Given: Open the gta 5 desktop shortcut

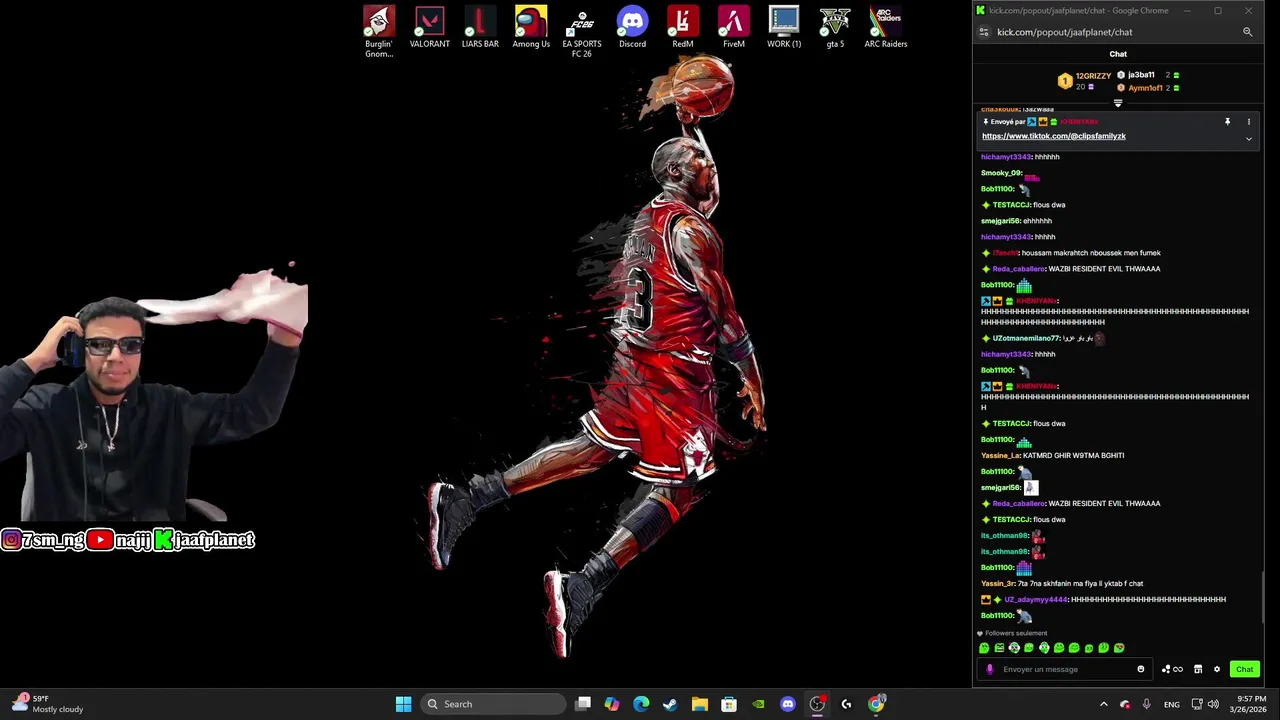Looking at the screenshot, I should [x=835, y=28].
